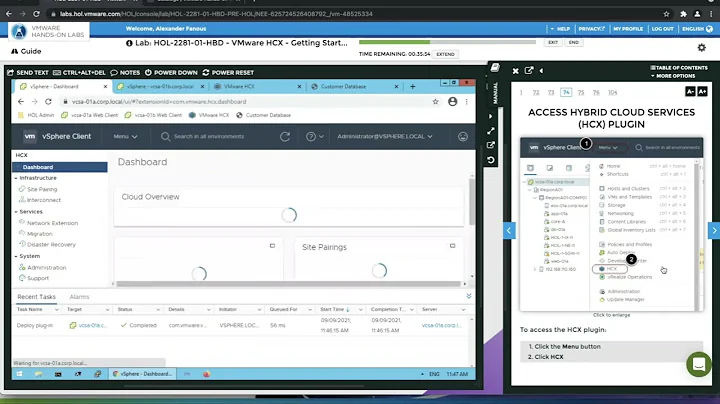The width and height of the screenshot is (720, 404).
Task: Open Task Name column filter dropdown
Action: [x=56, y=309]
